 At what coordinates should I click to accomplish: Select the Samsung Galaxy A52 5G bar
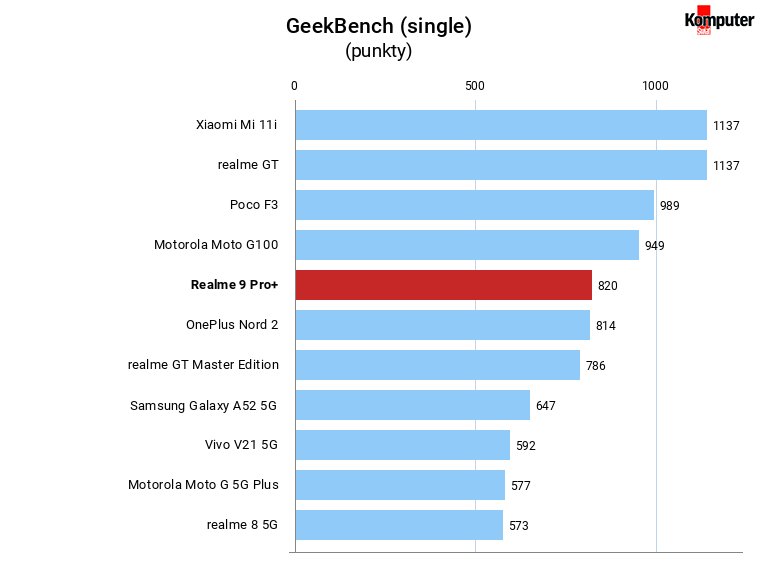click(412, 405)
